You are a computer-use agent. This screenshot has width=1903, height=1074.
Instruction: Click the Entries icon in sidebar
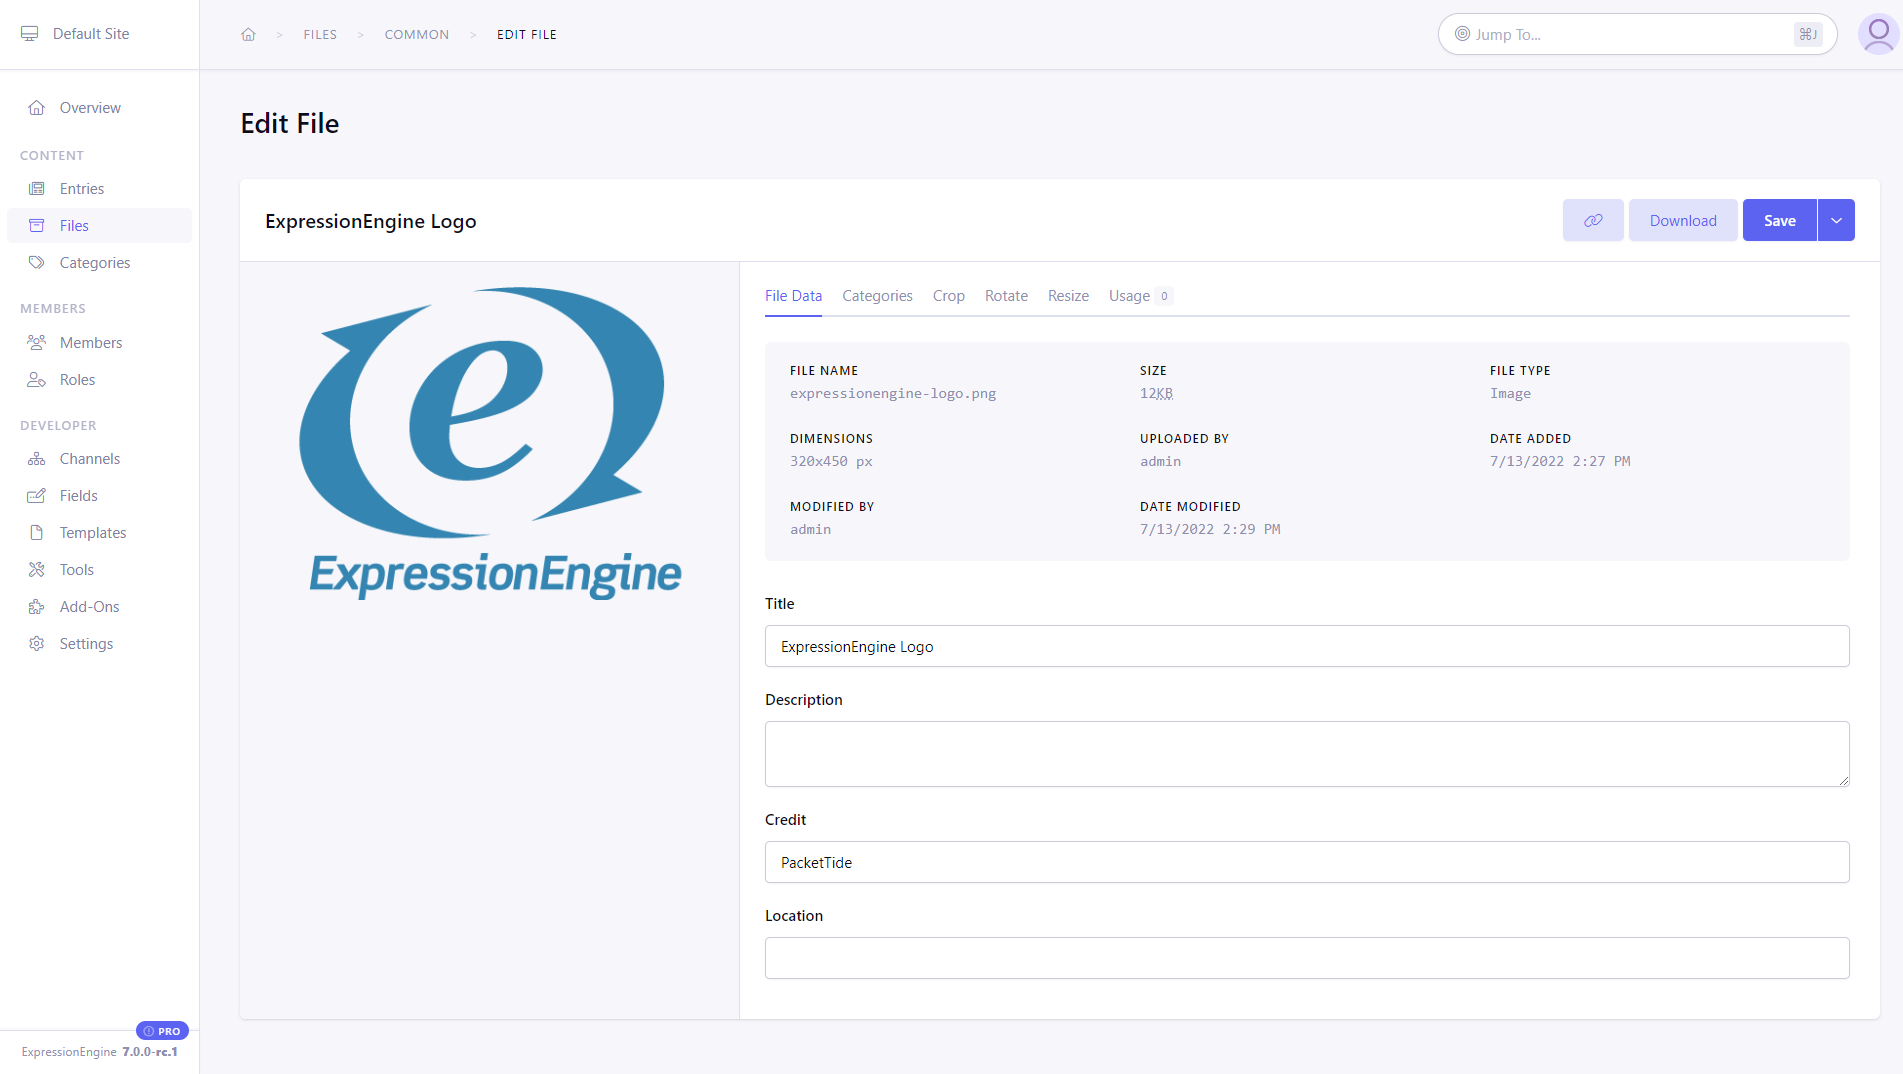[37, 188]
